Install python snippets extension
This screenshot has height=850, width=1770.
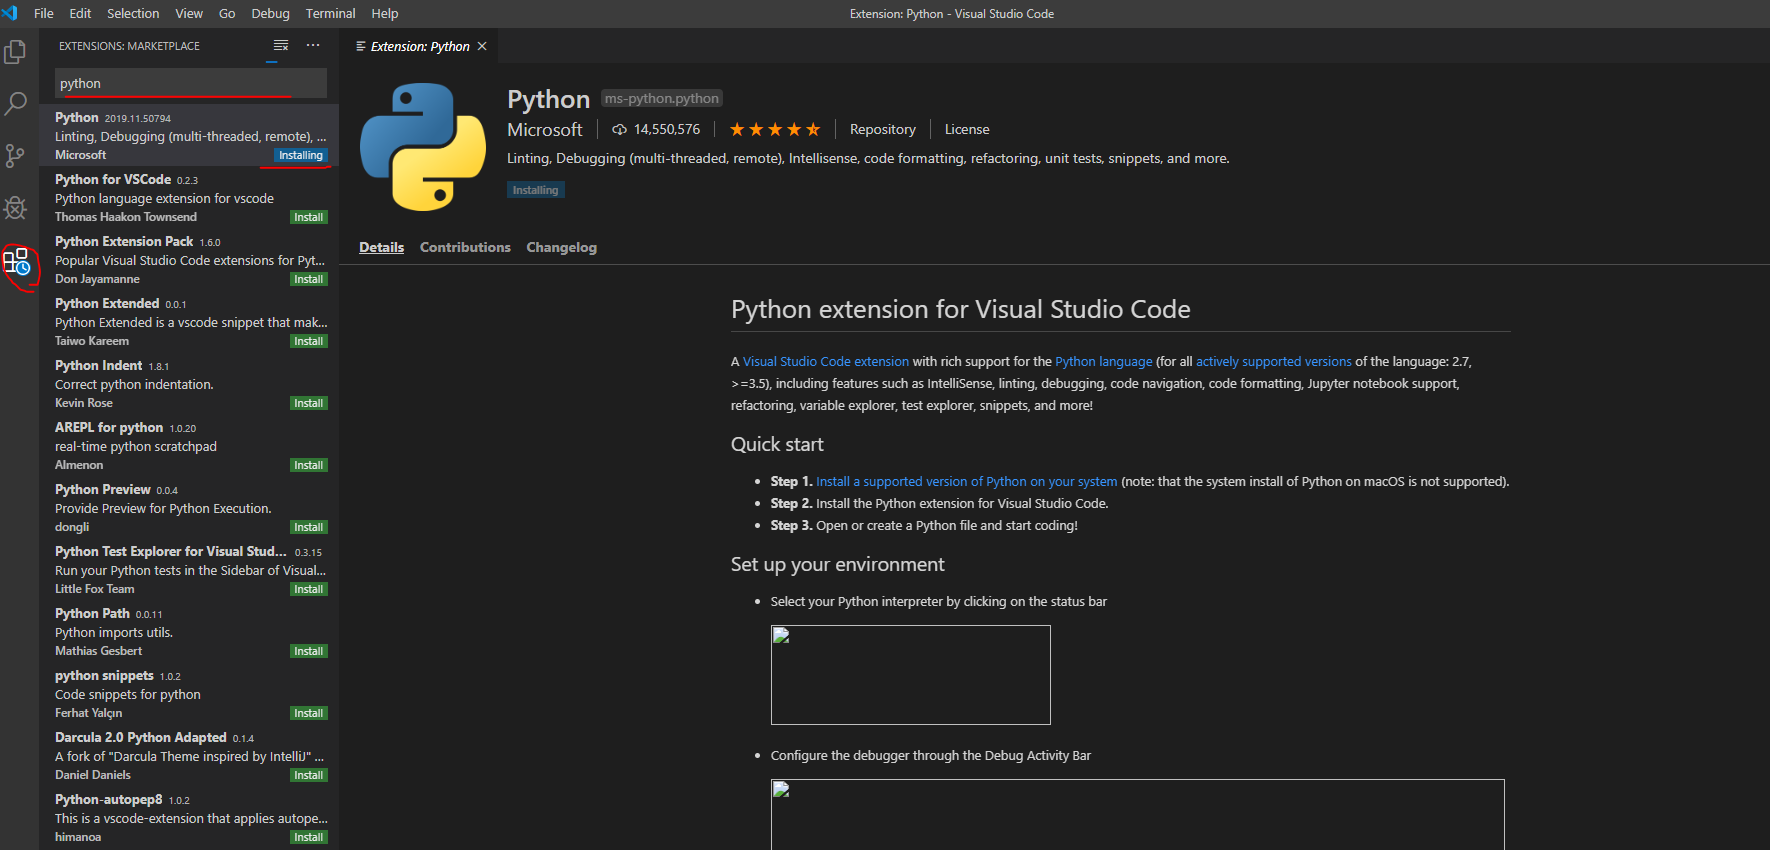click(308, 713)
